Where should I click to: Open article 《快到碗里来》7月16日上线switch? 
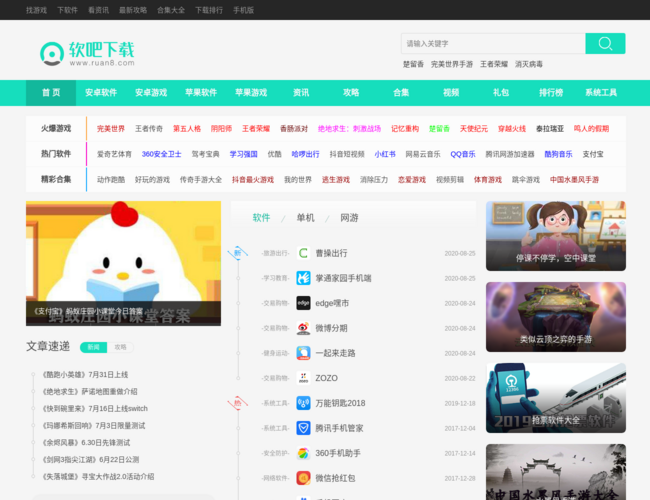coord(95,408)
